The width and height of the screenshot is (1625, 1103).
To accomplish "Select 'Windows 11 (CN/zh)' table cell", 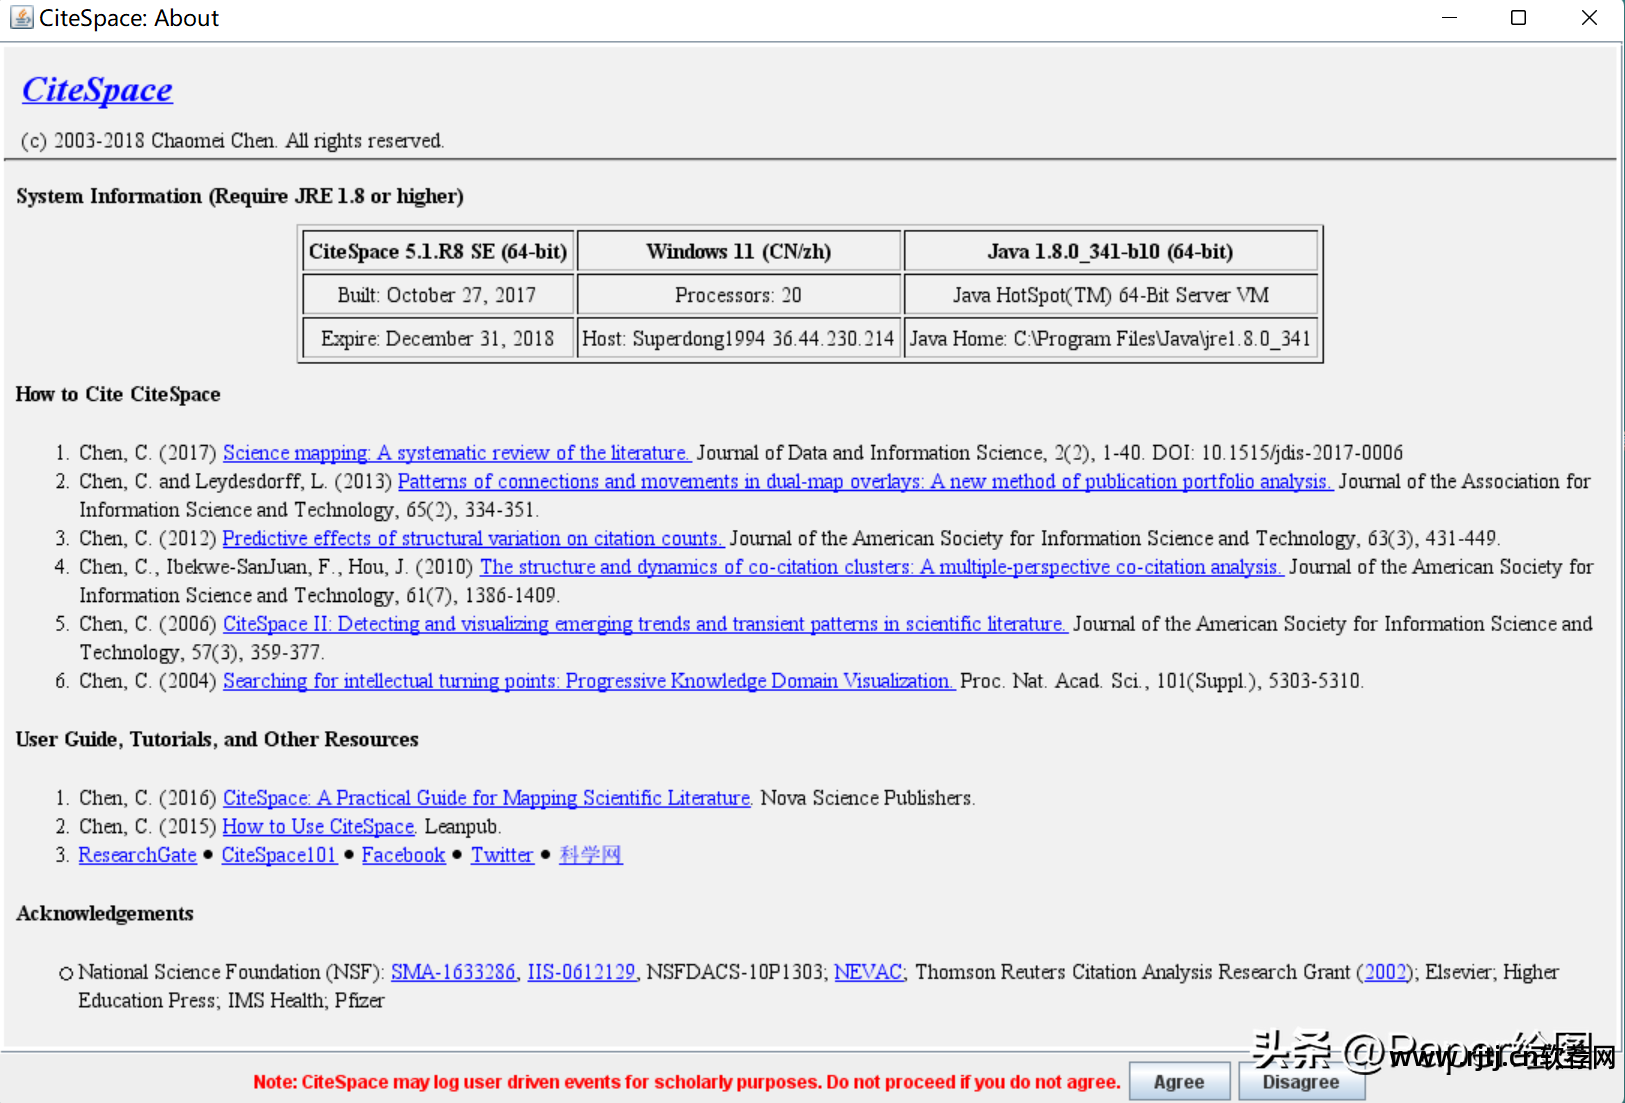I will [739, 251].
